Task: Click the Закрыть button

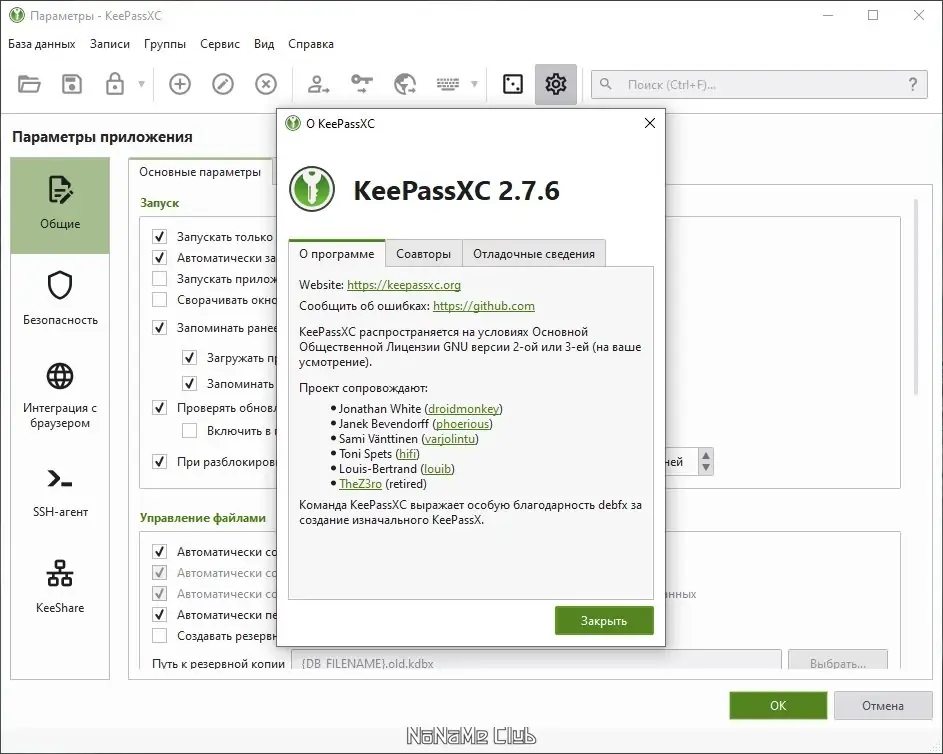Action: pyautogui.click(x=604, y=621)
